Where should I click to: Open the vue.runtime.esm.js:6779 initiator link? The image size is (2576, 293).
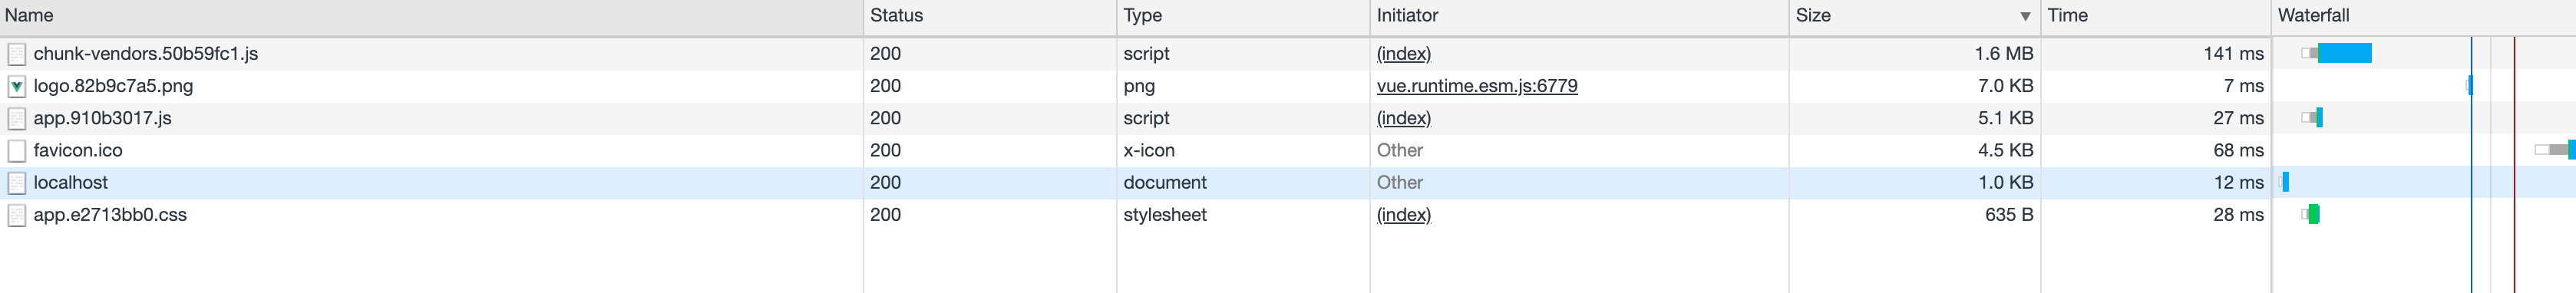click(1477, 86)
